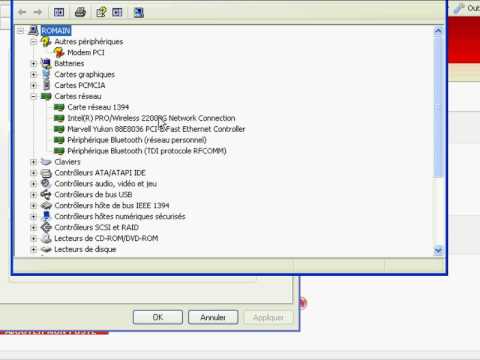Select Périphérique Bluetooth (réseau personnel)
480x360 pixels.
(137, 140)
